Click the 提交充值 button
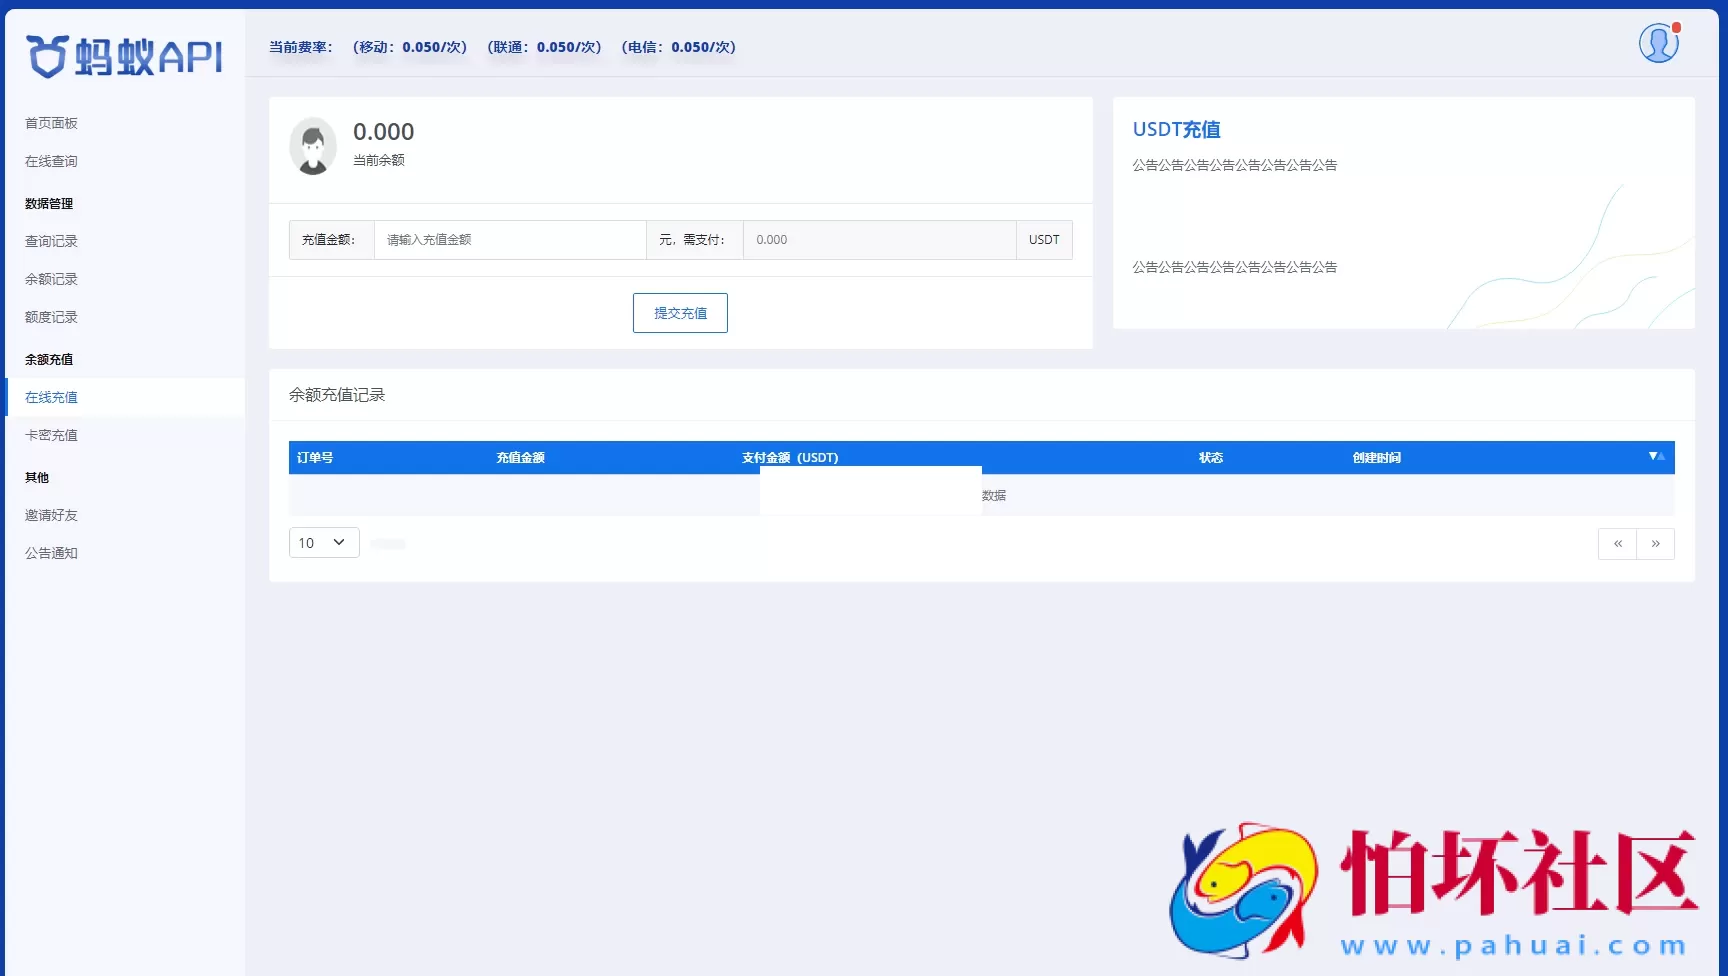This screenshot has height=976, width=1728. coord(680,312)
